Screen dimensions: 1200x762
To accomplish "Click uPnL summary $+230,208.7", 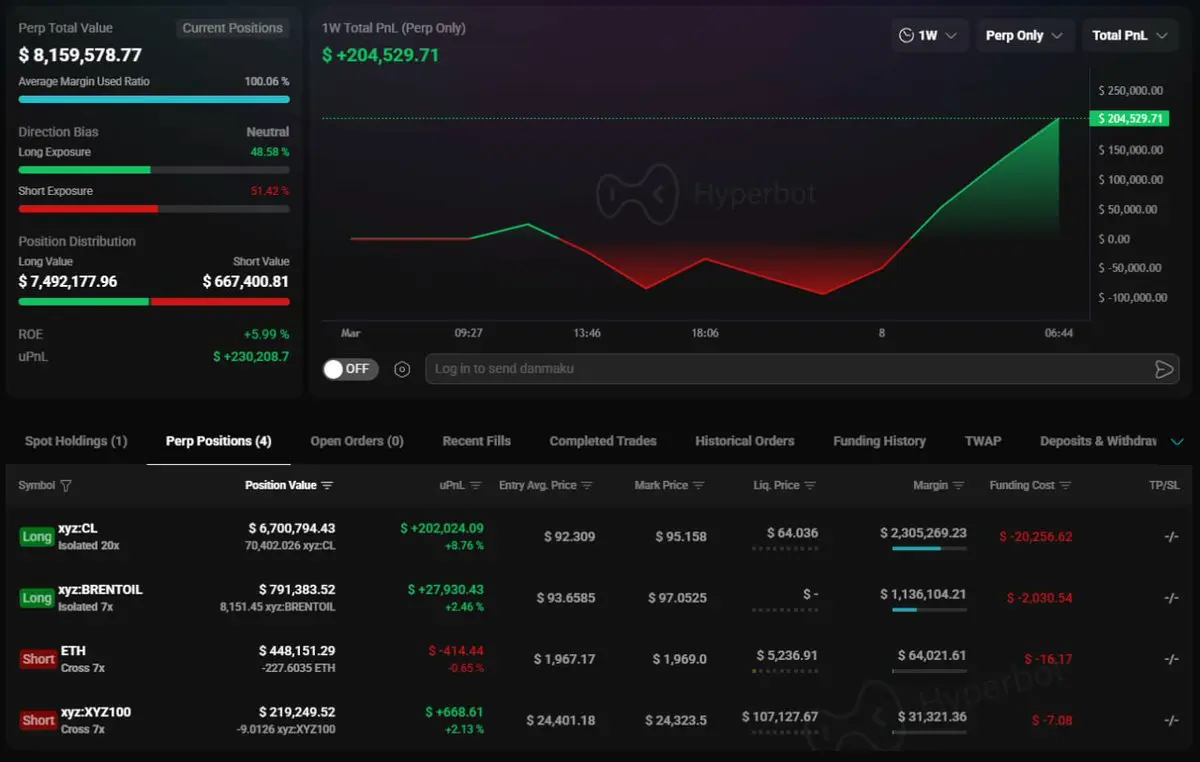I will [251, 356].
